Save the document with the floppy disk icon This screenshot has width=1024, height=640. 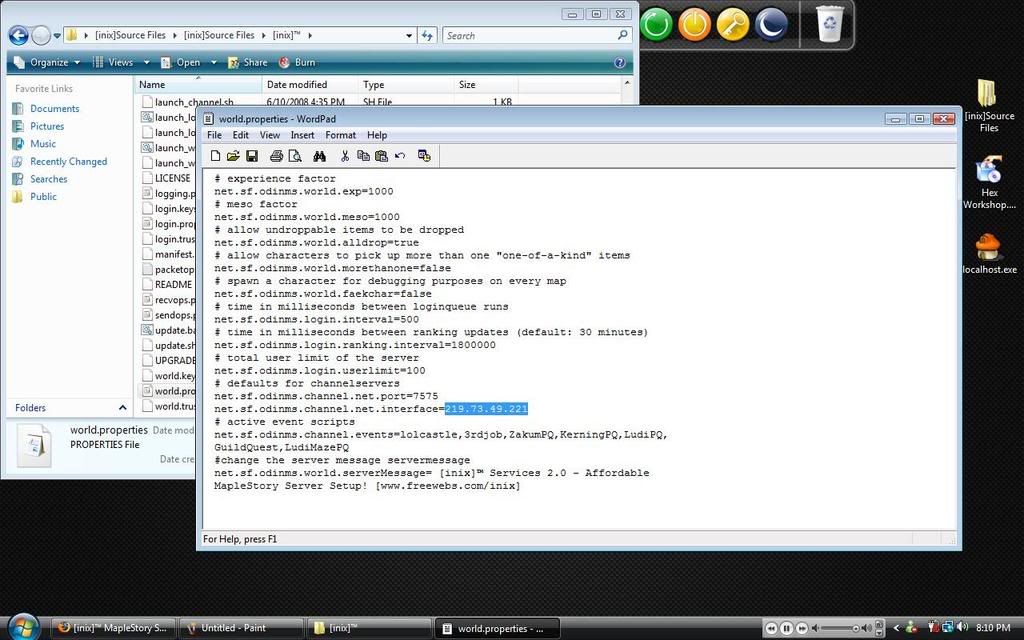[x=252, y=155]
